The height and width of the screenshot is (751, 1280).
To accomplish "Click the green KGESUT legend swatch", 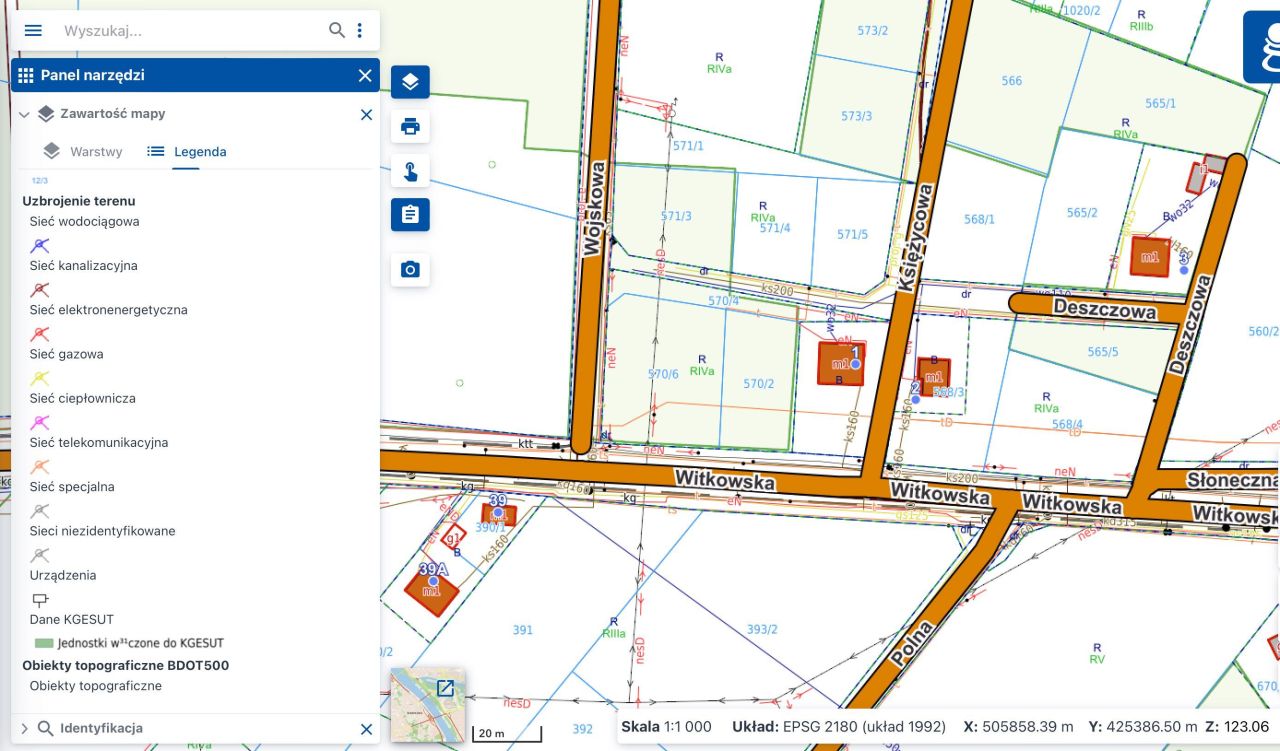I will tap(43, 643).
